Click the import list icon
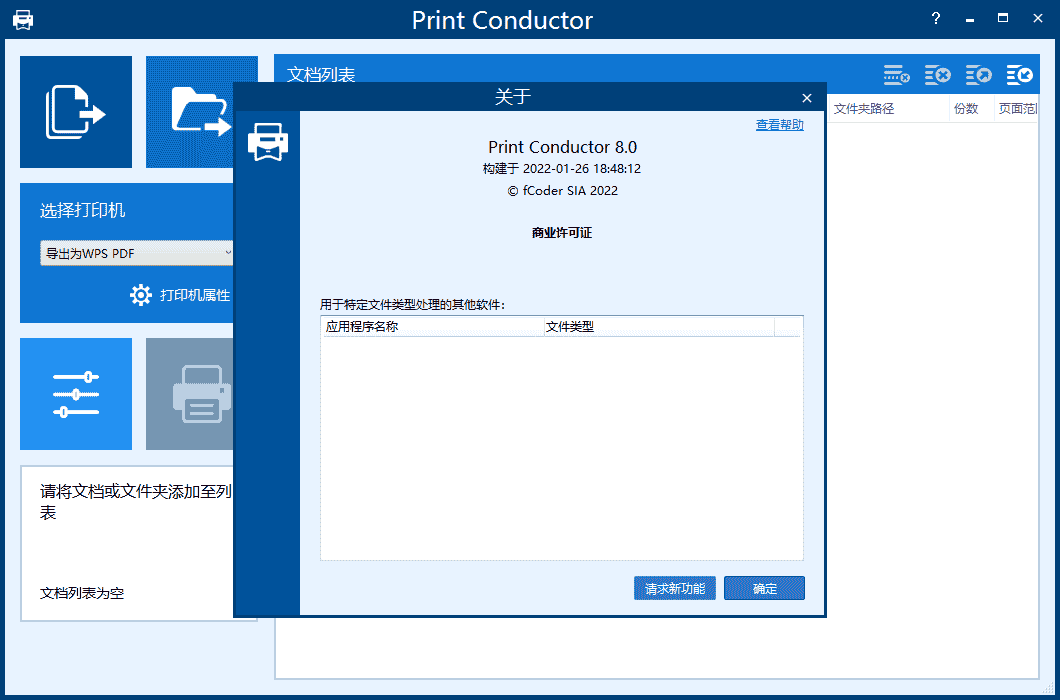The height and width of the screenshot is (700, 1060). coord(1019,75)
